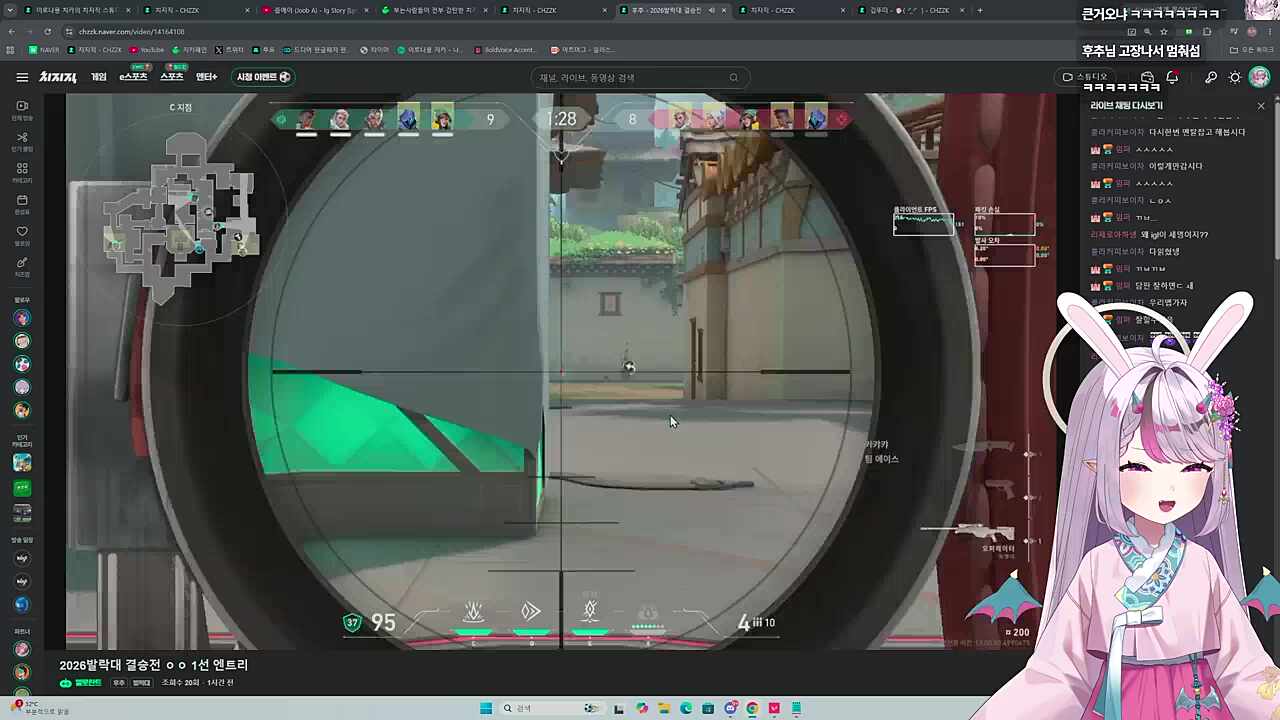Click the 치지직 logo in the header
Viewport: 1280px width, 720px height.
click(x=58, y=77)
